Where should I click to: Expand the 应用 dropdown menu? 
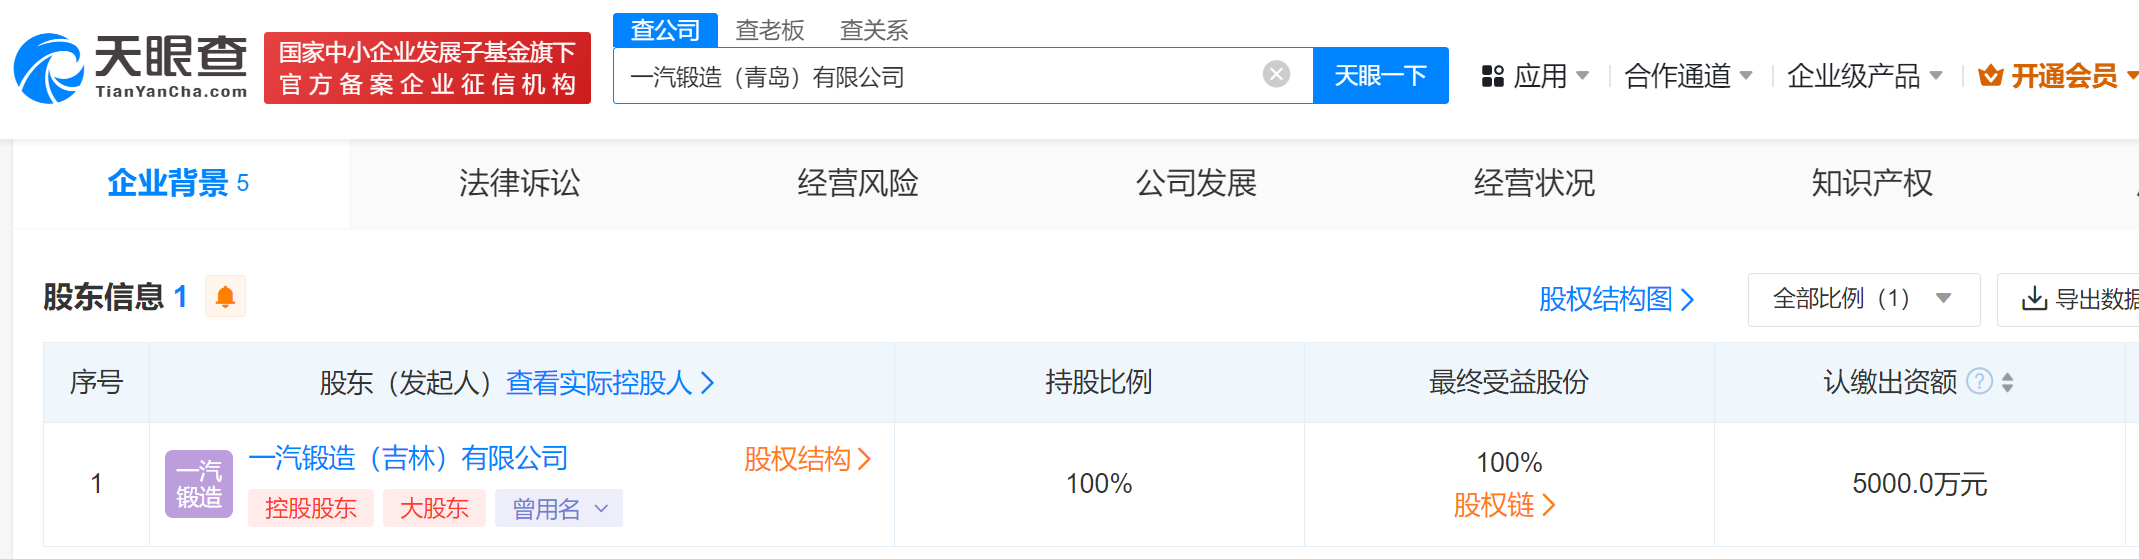pyautogui.click(x=1535, y=76)
